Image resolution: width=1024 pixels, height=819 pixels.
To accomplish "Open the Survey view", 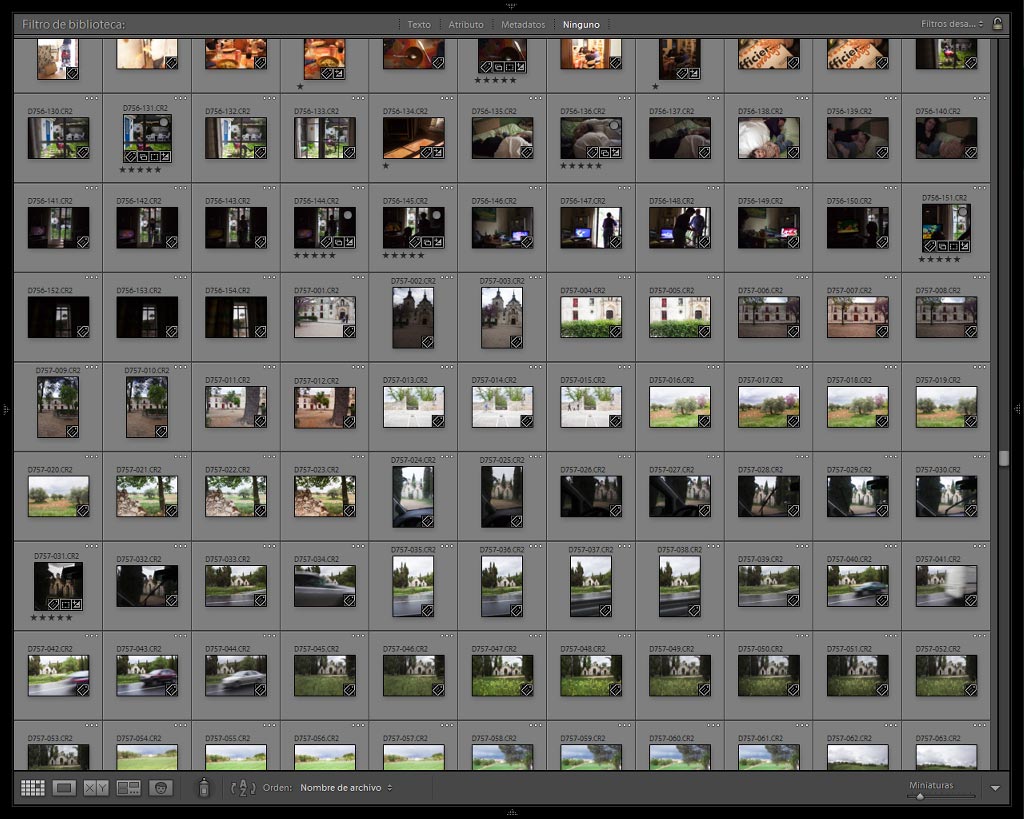I will point(128,788).
